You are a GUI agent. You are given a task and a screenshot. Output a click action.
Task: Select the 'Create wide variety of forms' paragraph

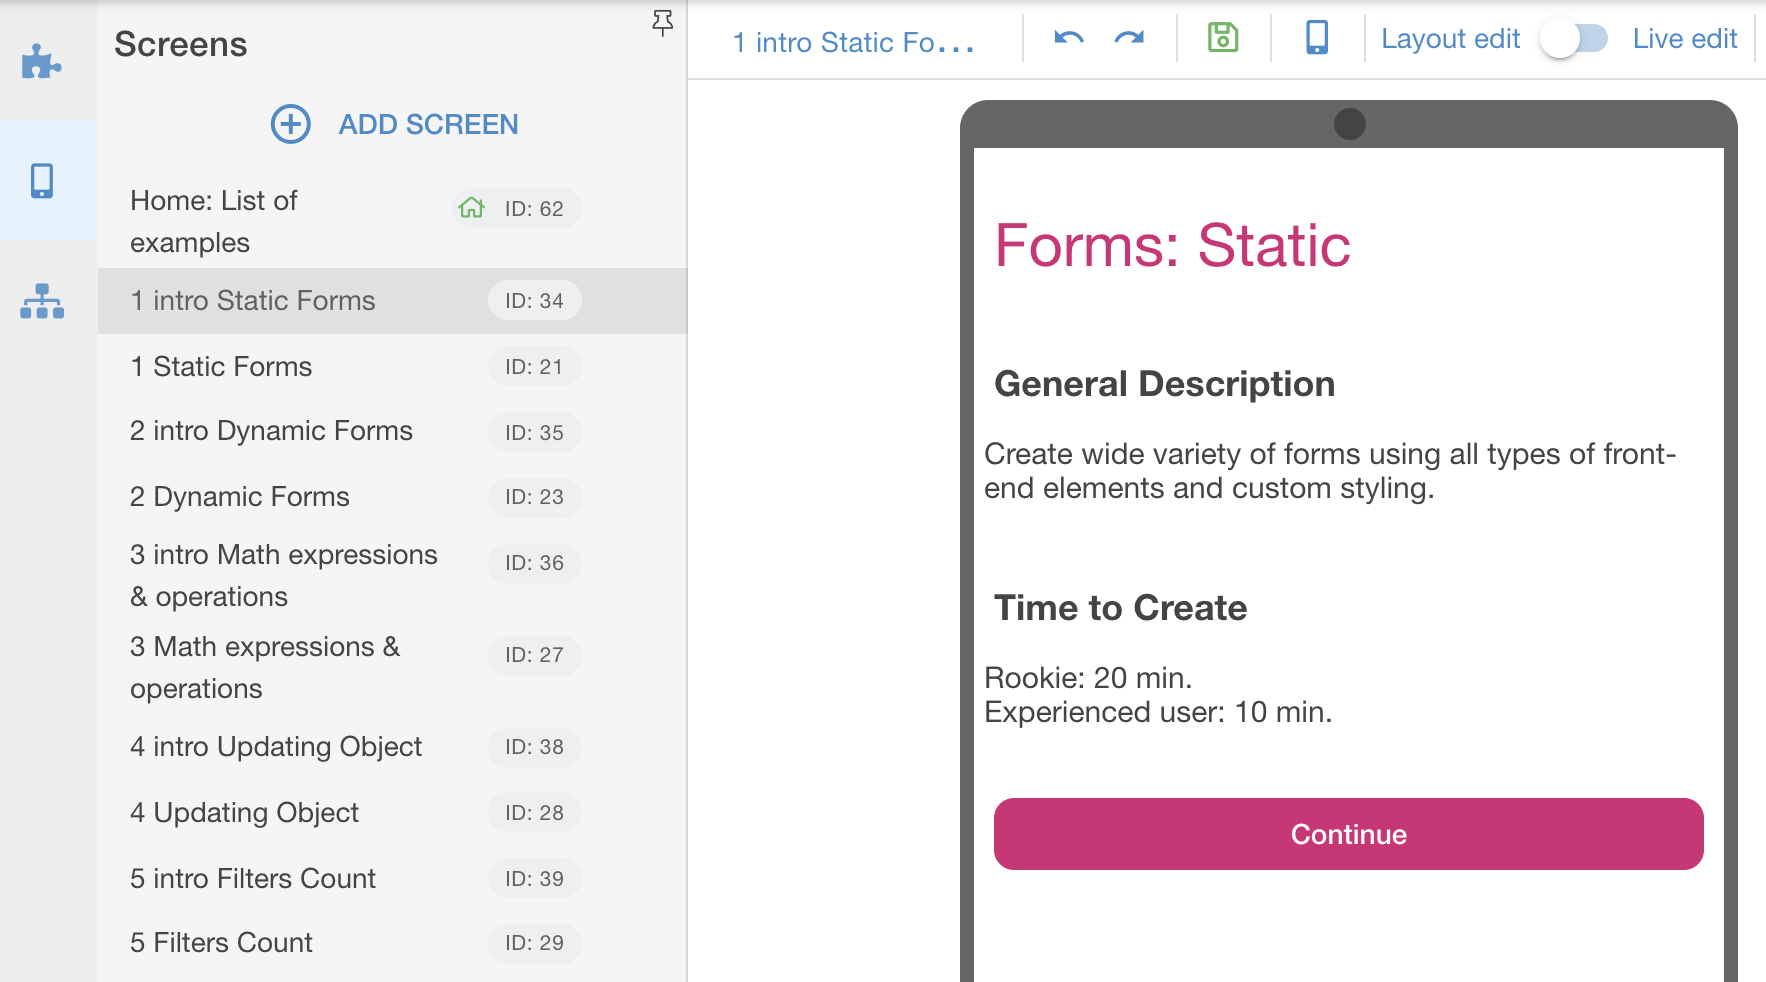pos(1330,471)
